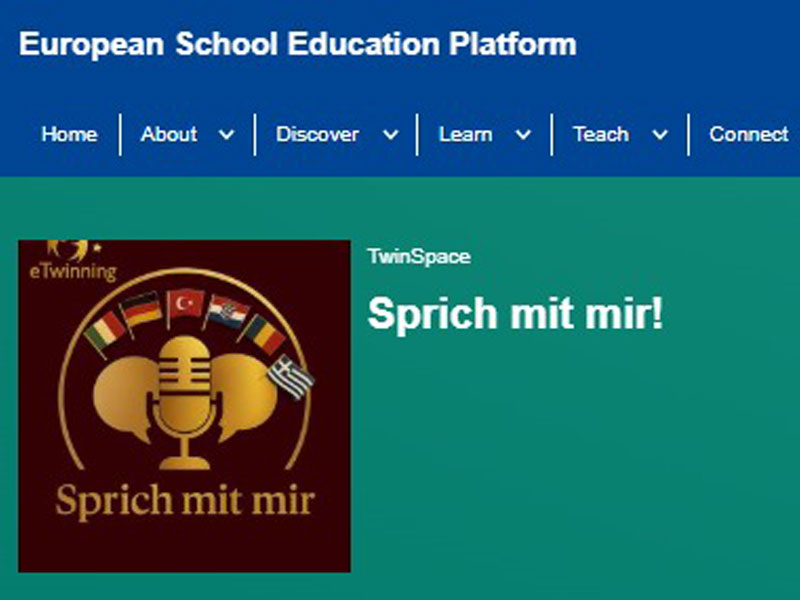Click the Sprich mit mir project logo image

click(x=185, y=406)
